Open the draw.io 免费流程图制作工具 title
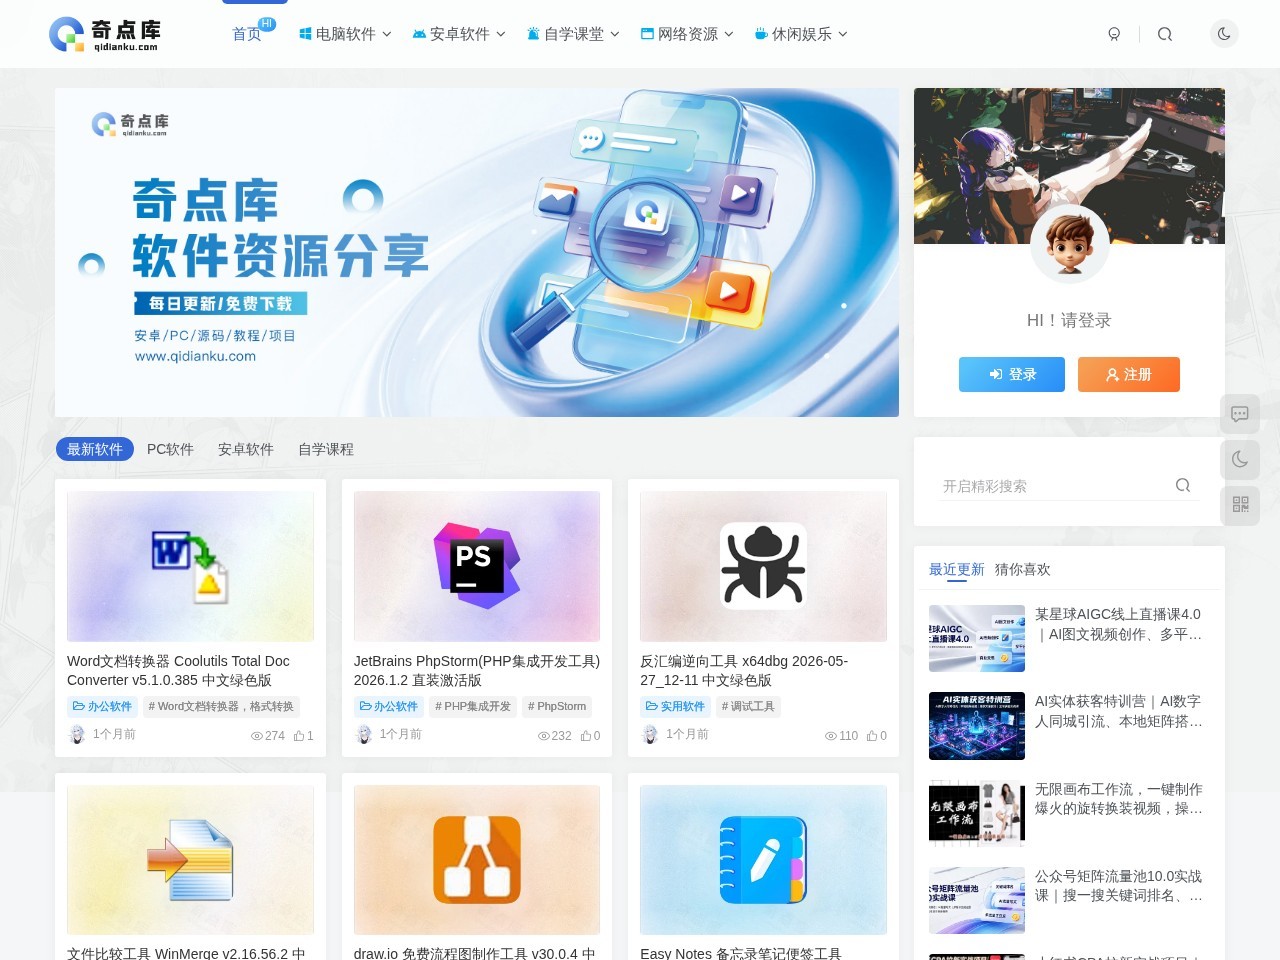 [474, 953]
